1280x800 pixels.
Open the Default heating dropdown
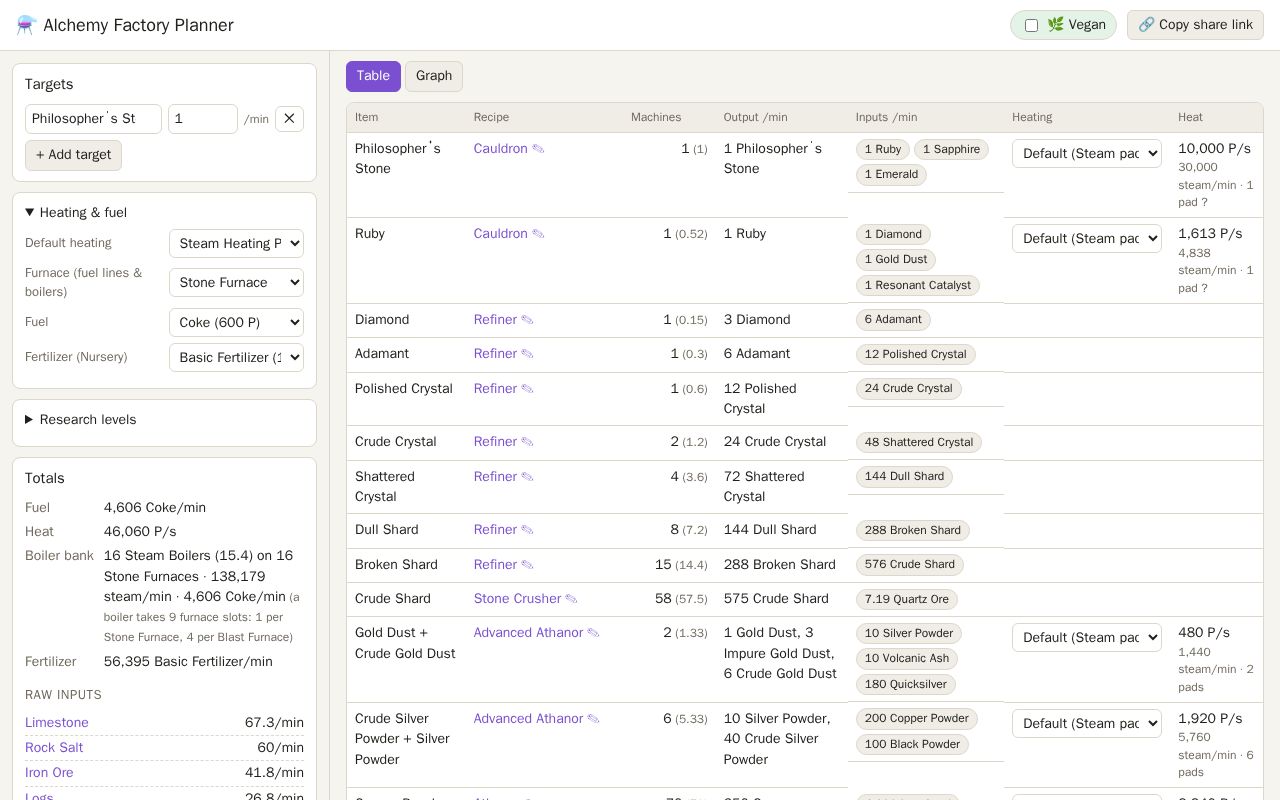236,243
